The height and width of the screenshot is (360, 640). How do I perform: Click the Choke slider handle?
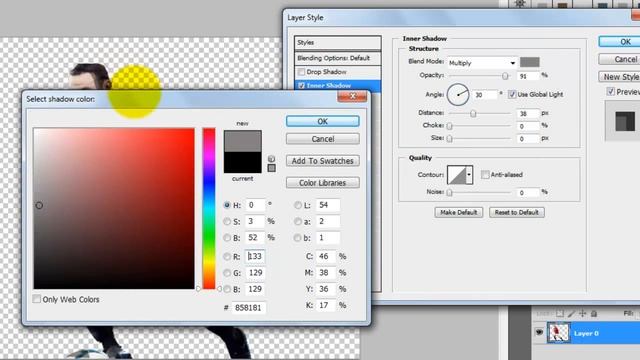(449, 126)
